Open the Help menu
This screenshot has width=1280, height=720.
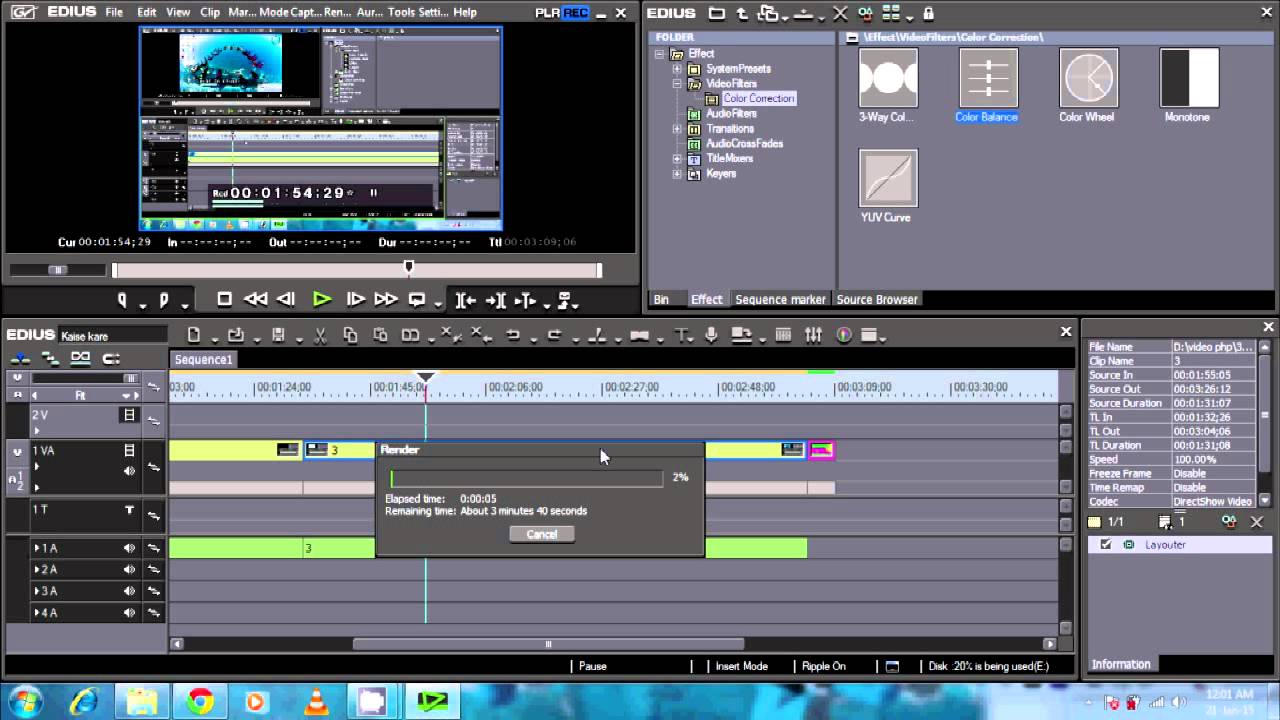click(x=464, y=12)
